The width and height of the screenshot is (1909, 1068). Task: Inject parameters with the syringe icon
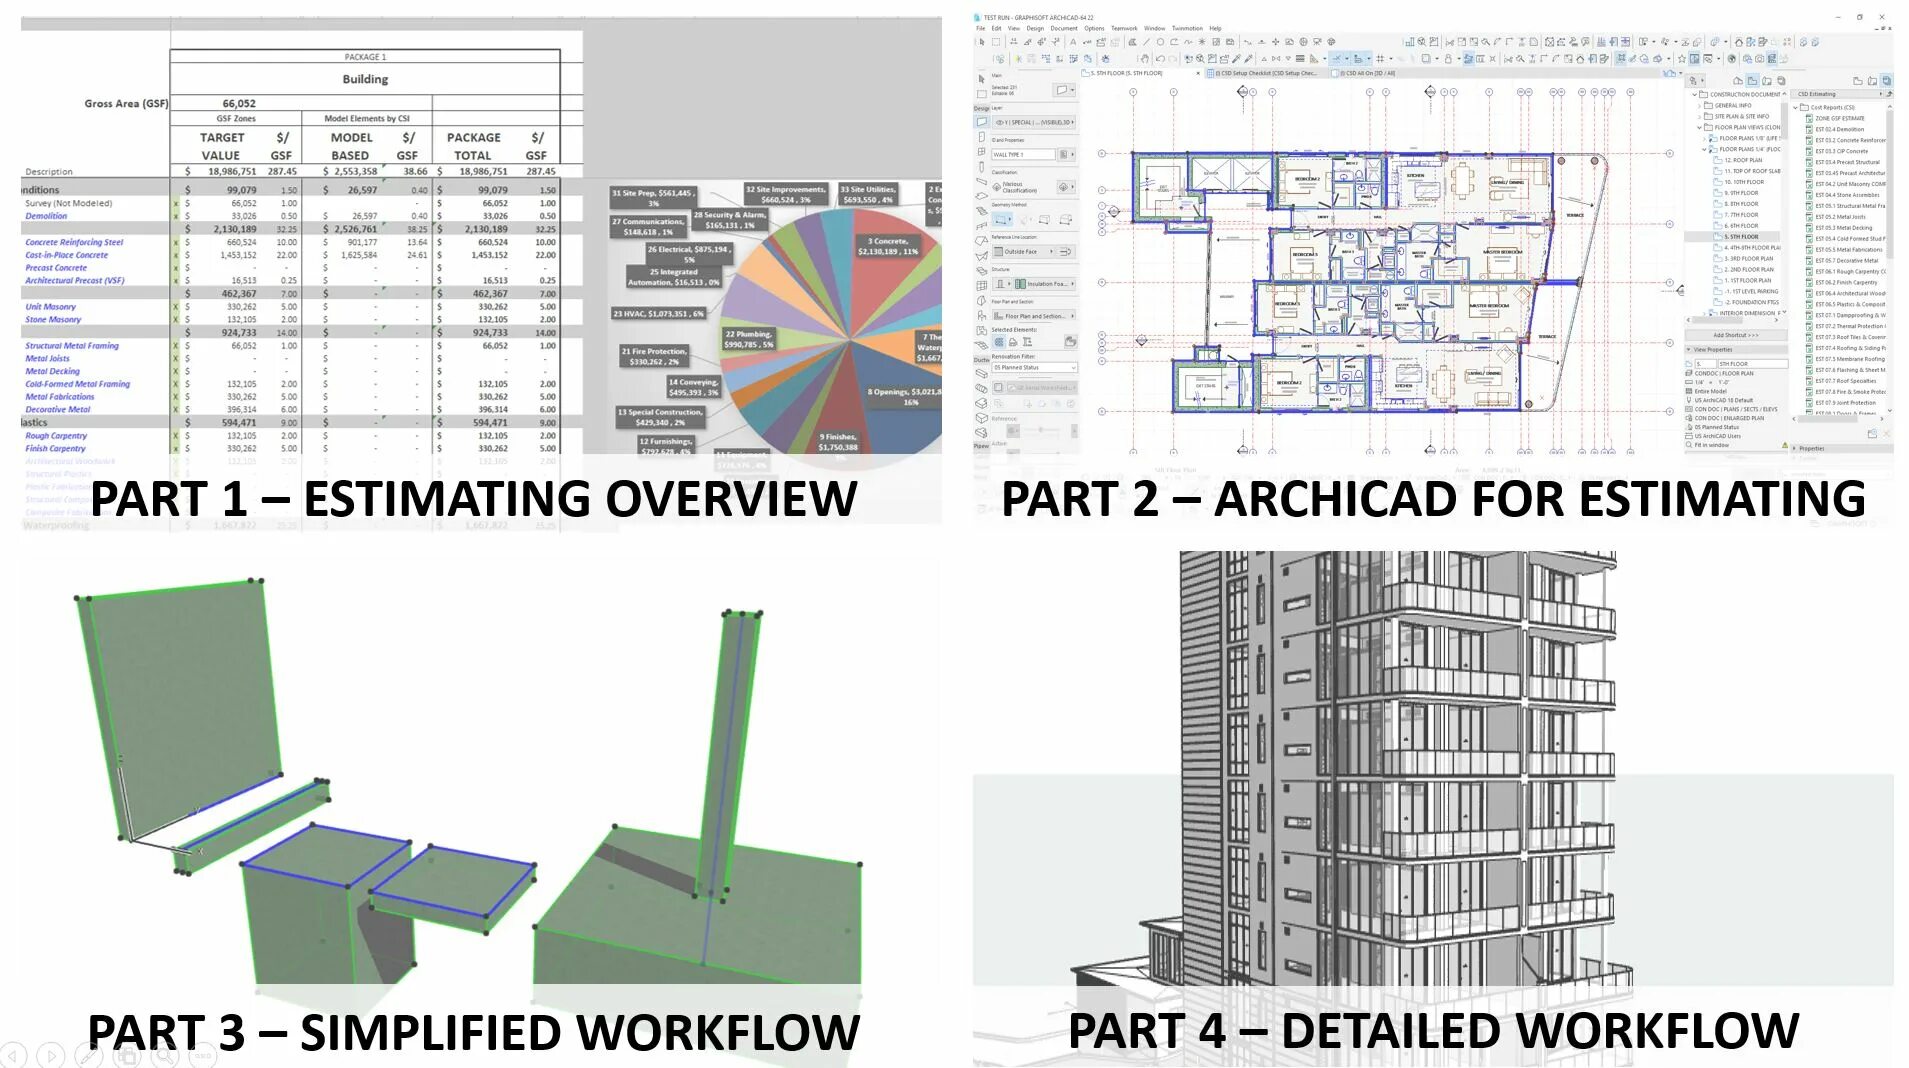coord(1248,59)
